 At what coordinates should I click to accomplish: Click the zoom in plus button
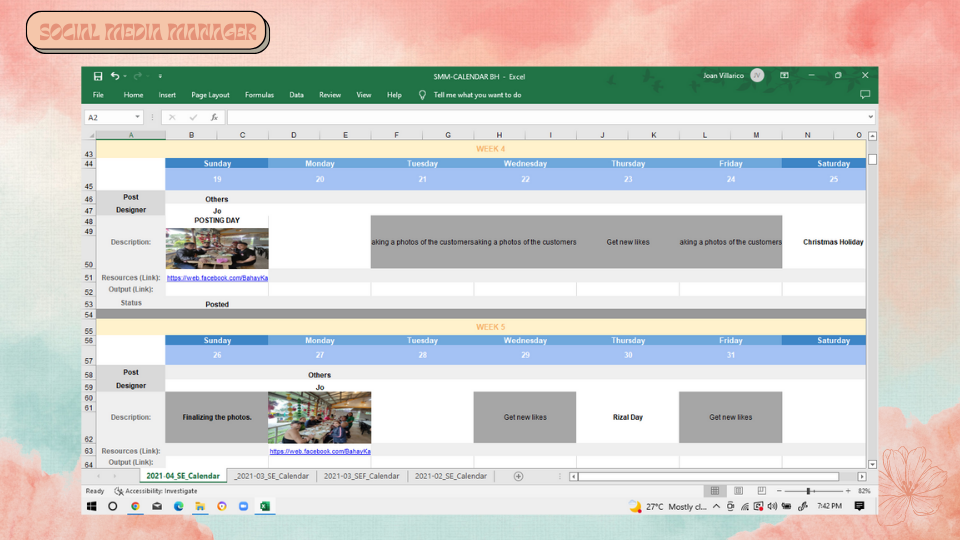tap(848, 491)
